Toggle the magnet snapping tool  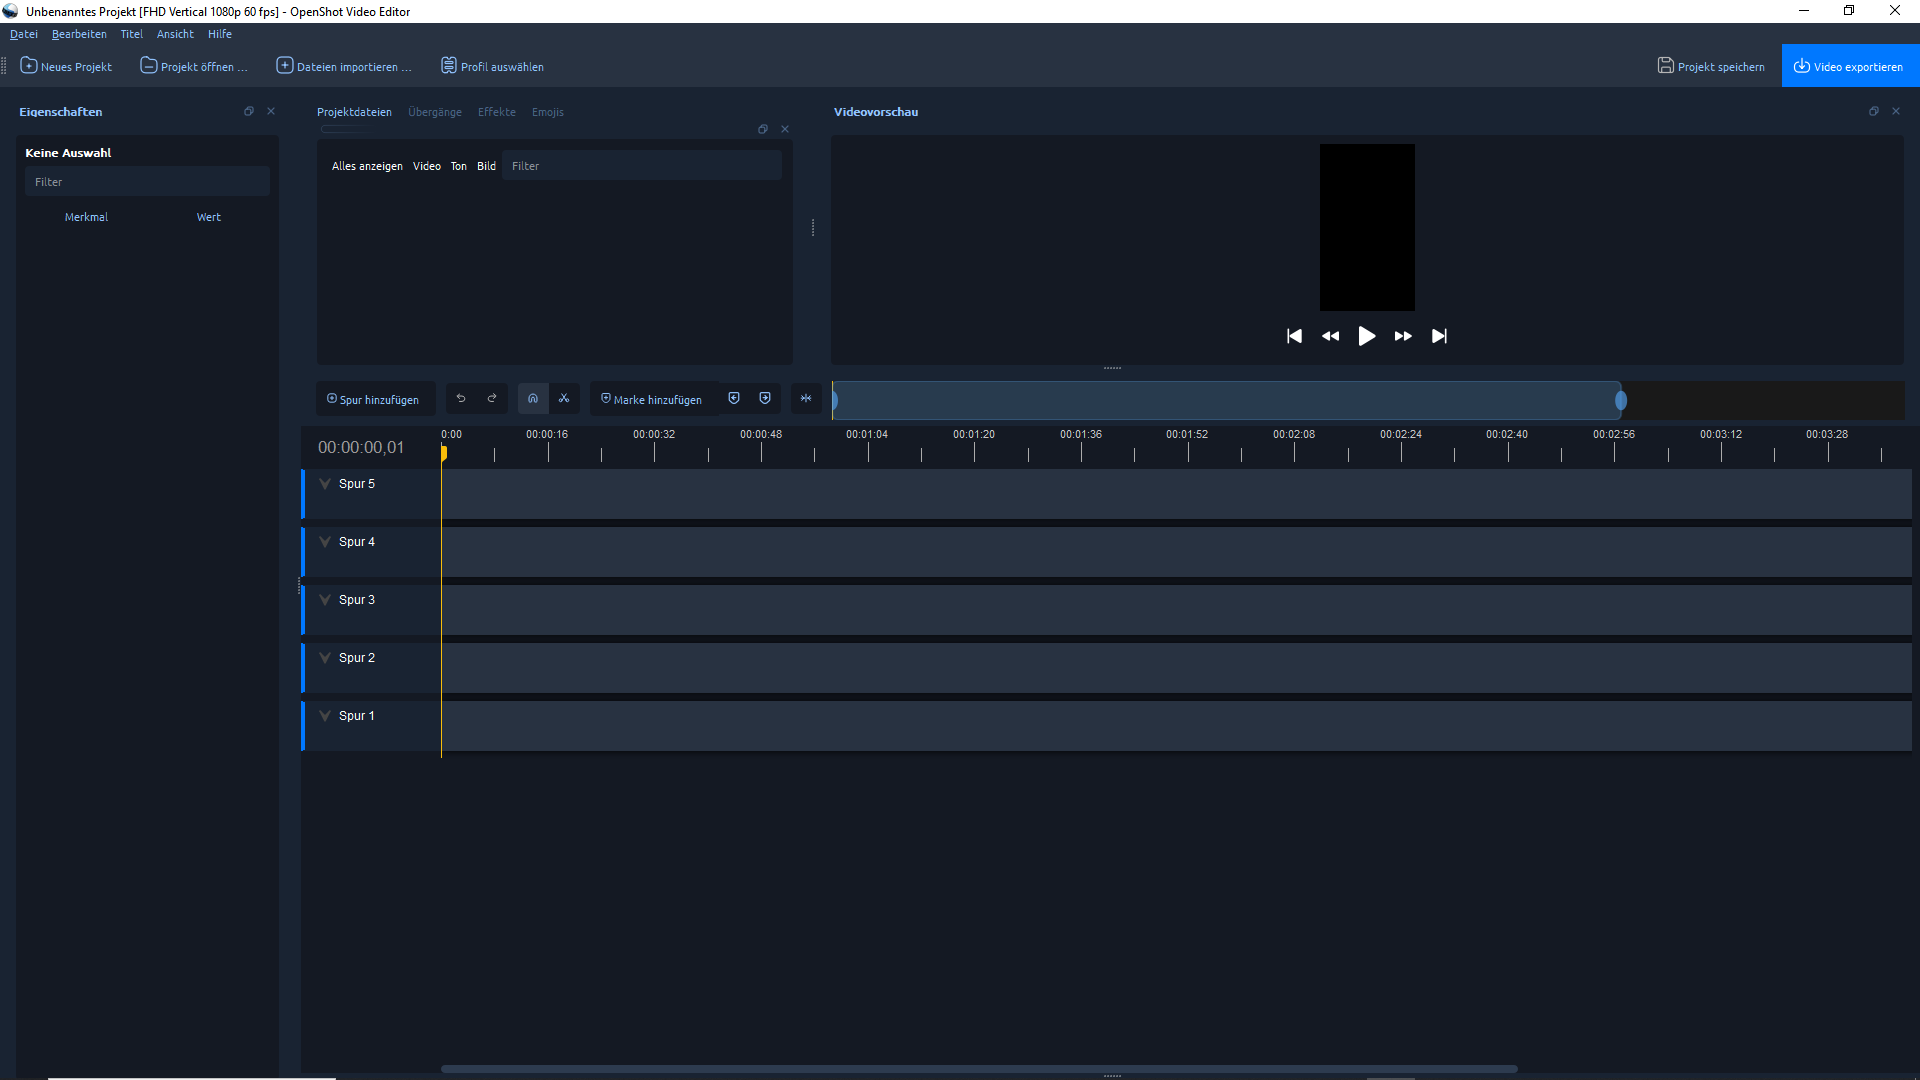point(533,398)
